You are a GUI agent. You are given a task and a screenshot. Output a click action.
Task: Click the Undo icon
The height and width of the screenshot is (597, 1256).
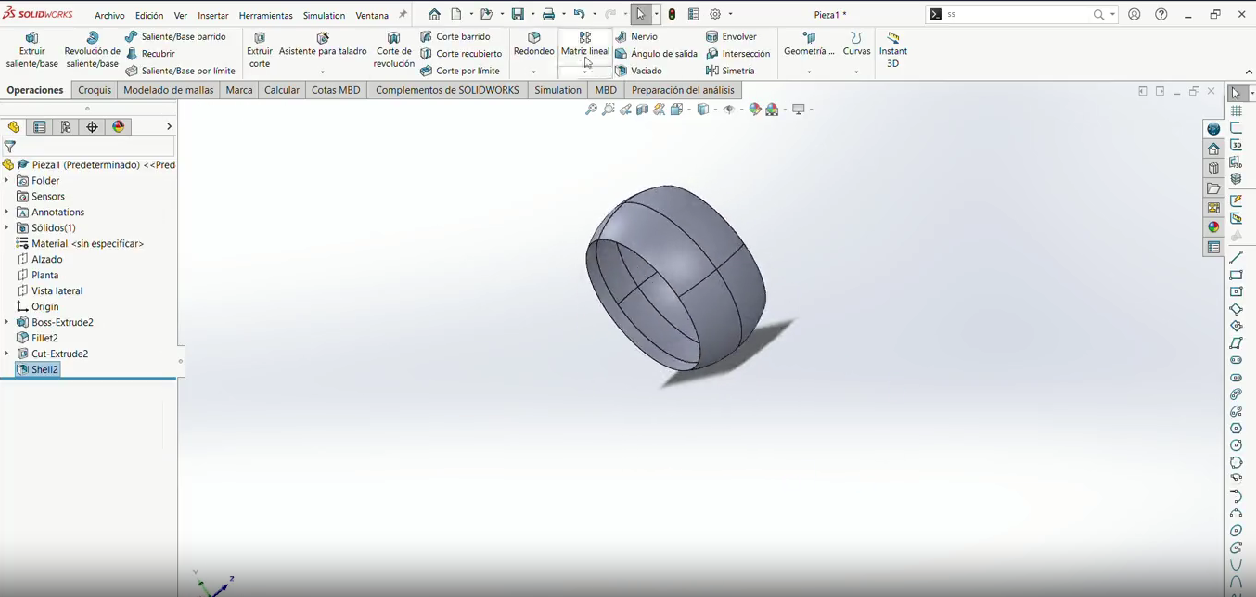point(579,15)
